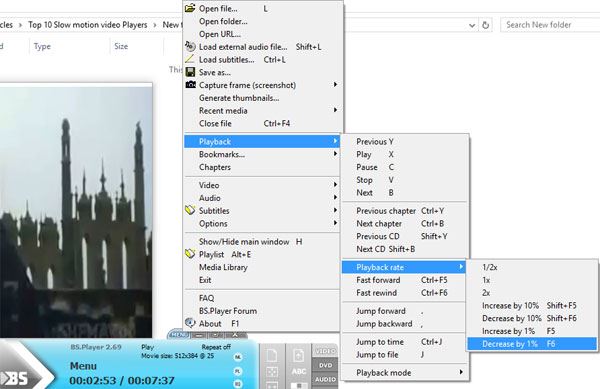The width and height of the screenshot is (600, 389).
Task: Click the ABC subtitles button
Action: [298, 371]
